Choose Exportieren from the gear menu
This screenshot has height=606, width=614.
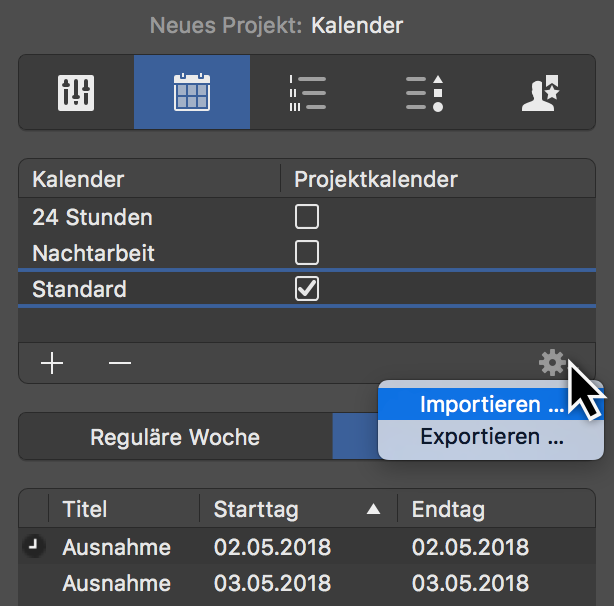491,437
